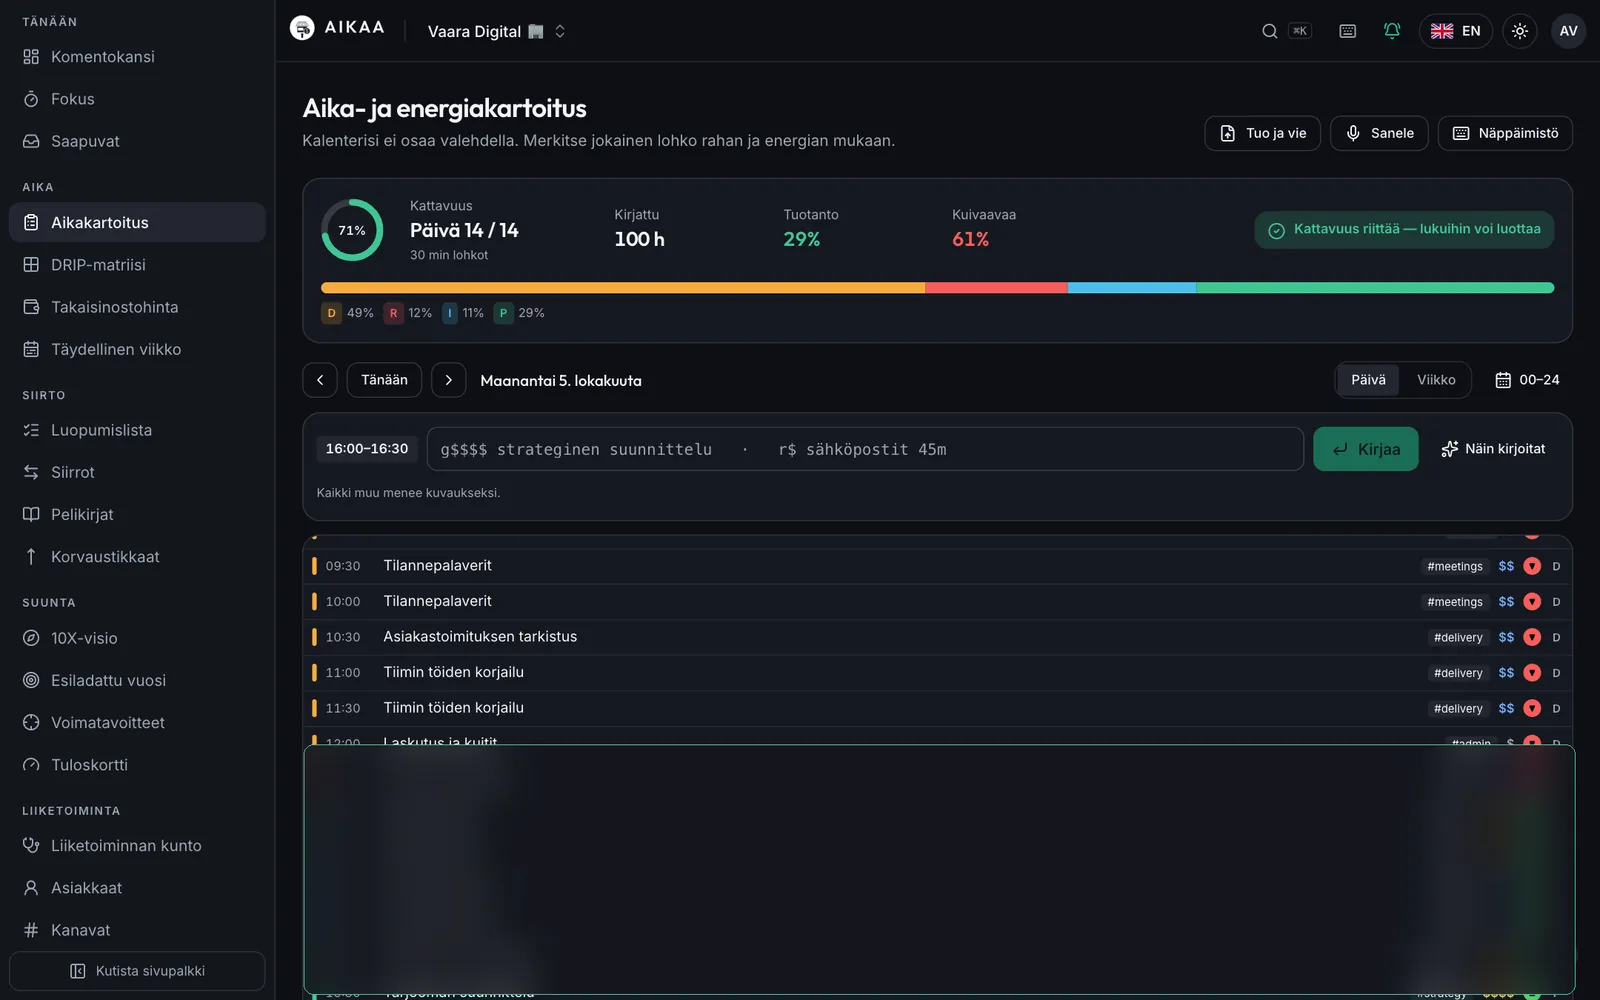
Task: Open Pelikirjat in the sidebar
Action: pos(137,514)
